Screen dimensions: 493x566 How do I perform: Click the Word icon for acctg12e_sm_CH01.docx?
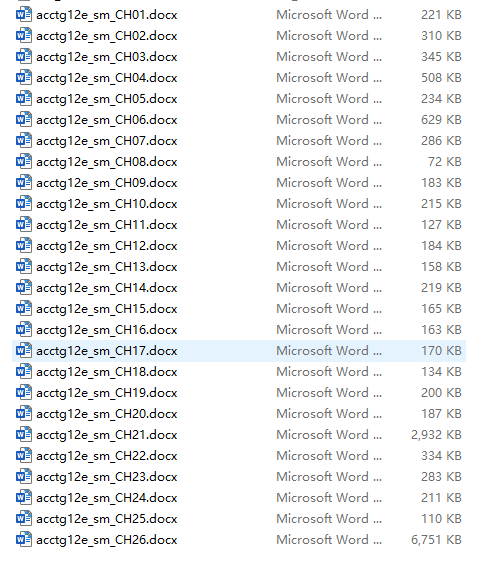[24, 15]
